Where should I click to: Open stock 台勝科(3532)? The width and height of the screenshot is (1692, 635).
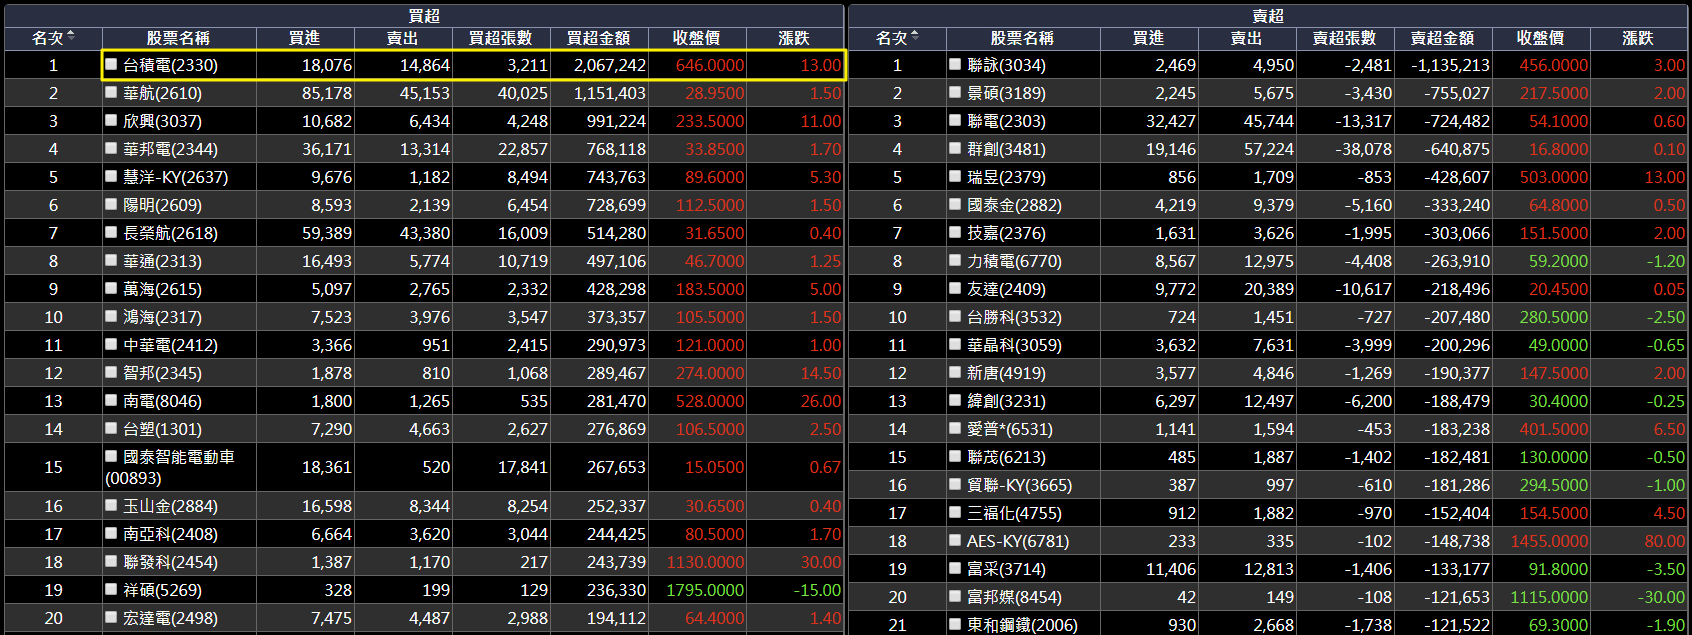[x=1014, y=317]
